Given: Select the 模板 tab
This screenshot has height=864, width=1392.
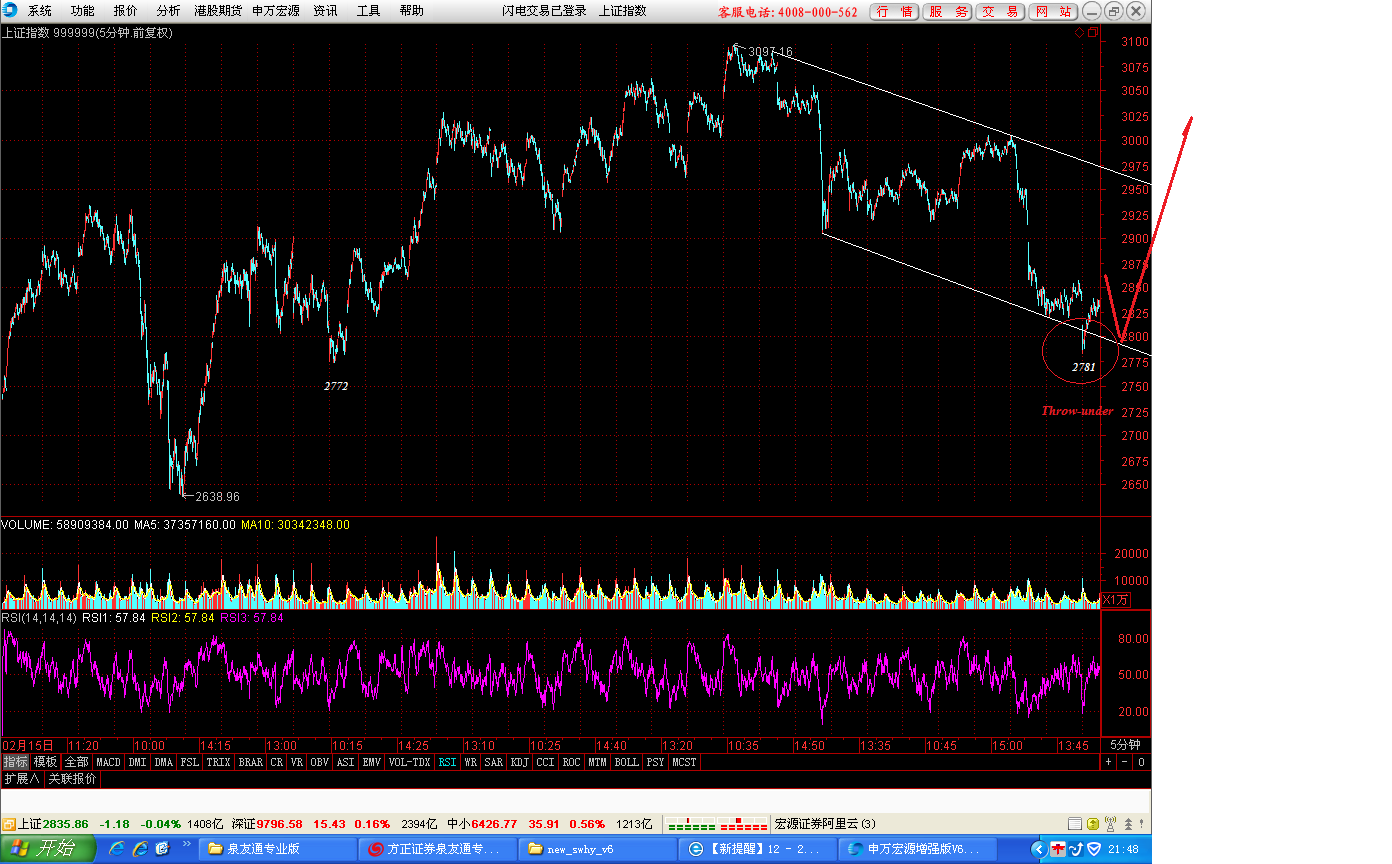Looking at the screenshot, I should (x=46, y=762).
